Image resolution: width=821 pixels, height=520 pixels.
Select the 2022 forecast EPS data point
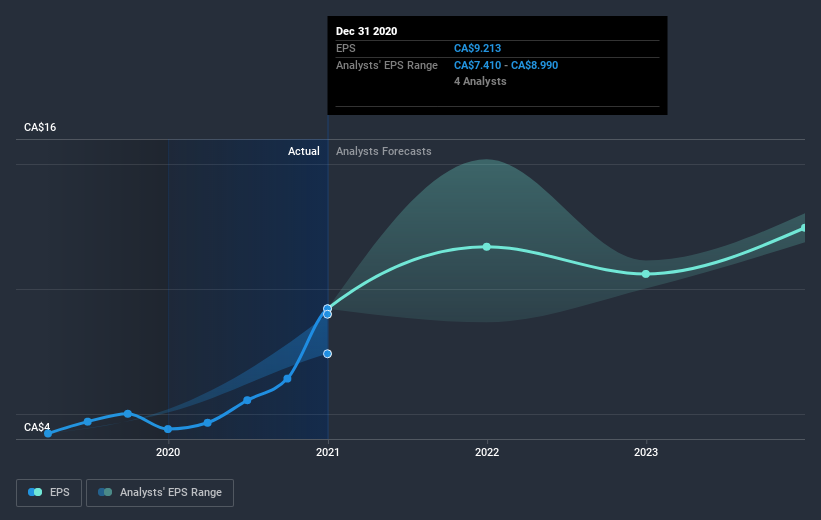tap(486, 247)
